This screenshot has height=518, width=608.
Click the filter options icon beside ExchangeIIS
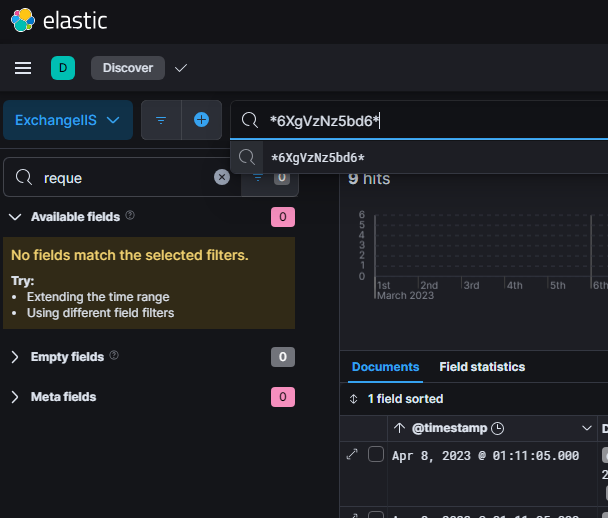(x=161, y=120)
